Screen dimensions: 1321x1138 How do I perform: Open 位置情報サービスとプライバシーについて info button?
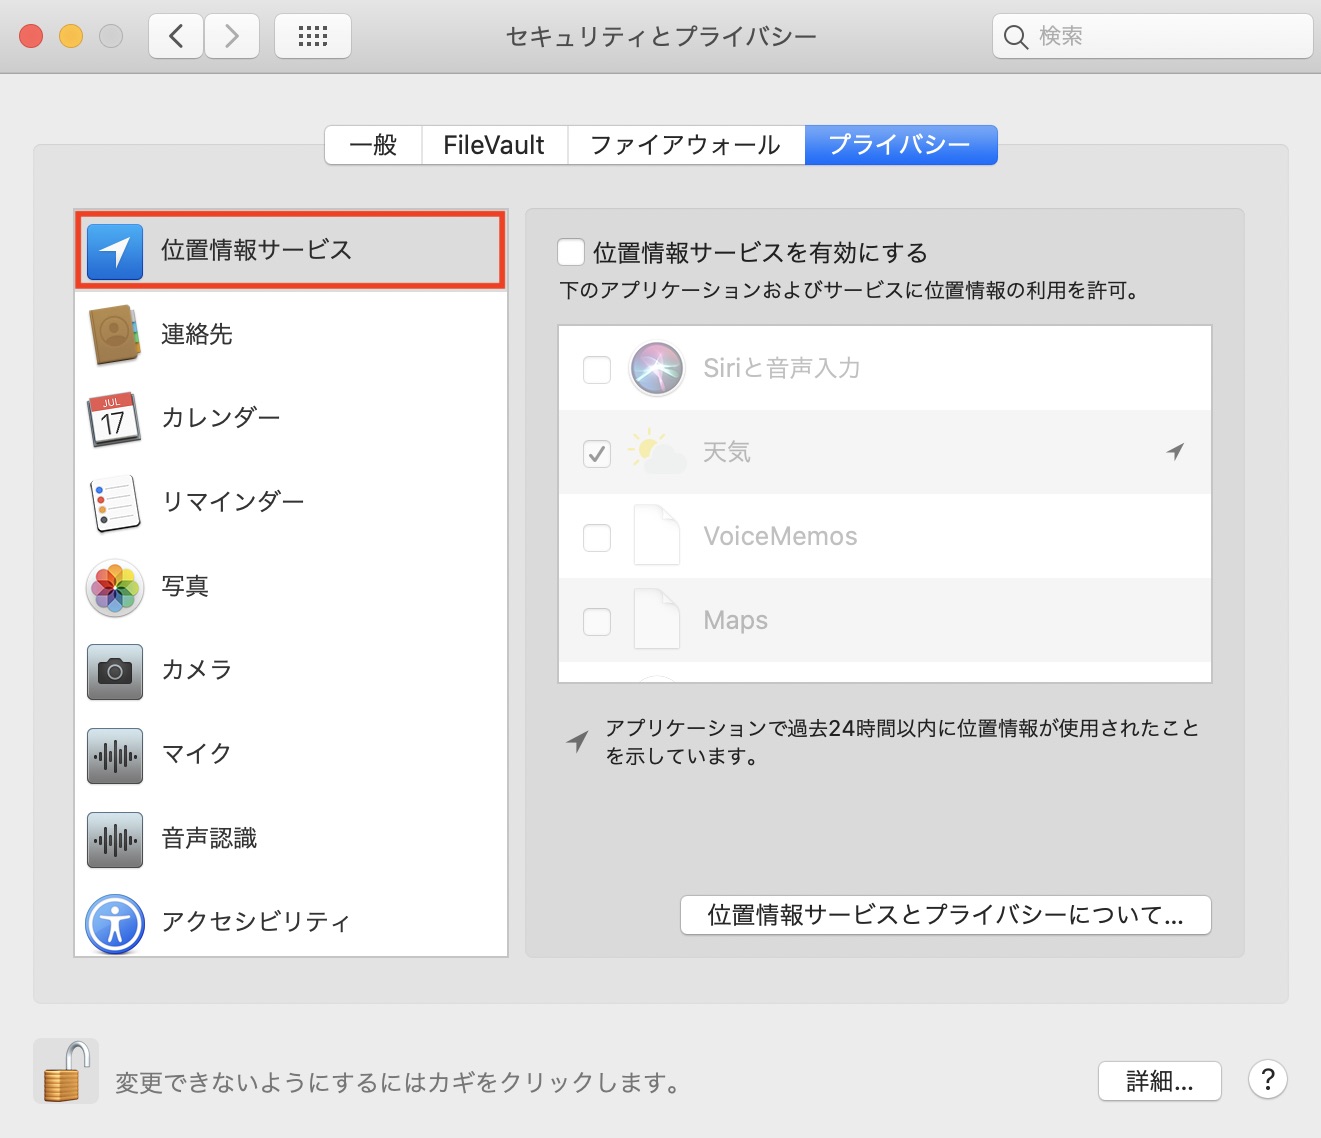pos(945,915)
